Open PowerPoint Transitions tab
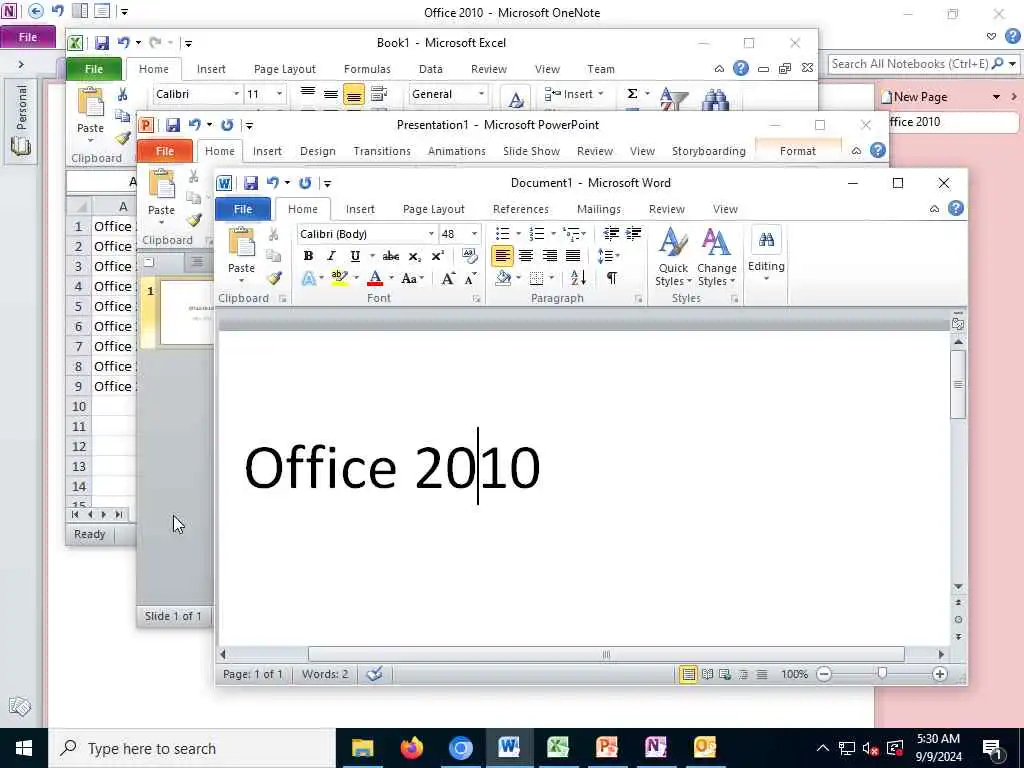This screenshot has height=768, width=1024. point(382,151)
